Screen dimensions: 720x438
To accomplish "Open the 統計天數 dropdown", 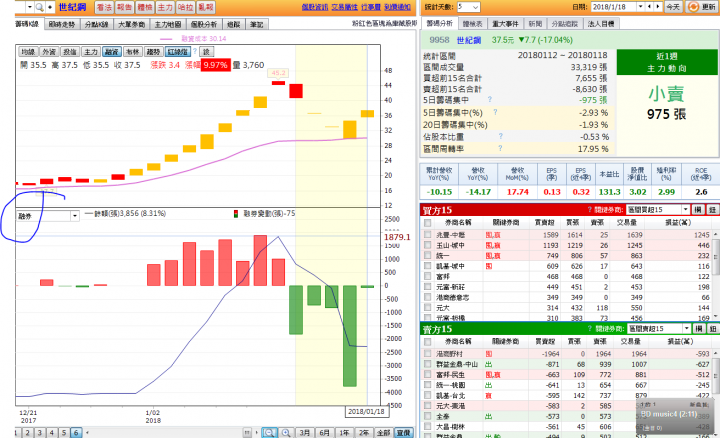I will [468, 7].
